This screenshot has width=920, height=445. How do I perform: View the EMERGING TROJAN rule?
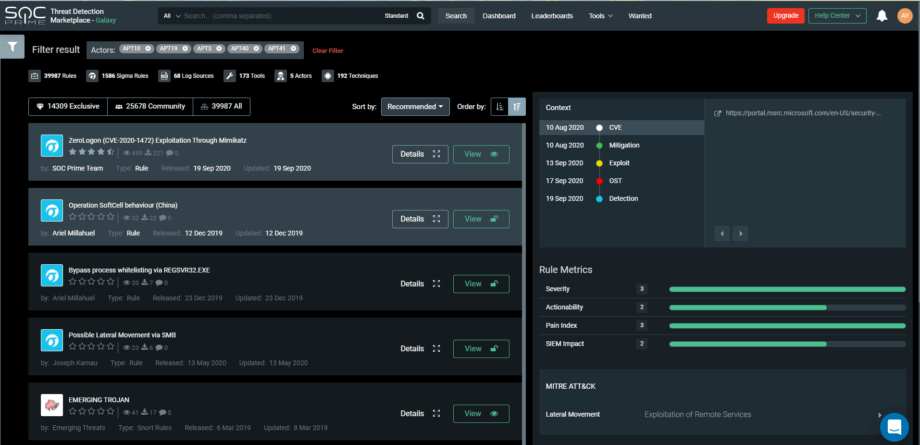coord(481,413)
